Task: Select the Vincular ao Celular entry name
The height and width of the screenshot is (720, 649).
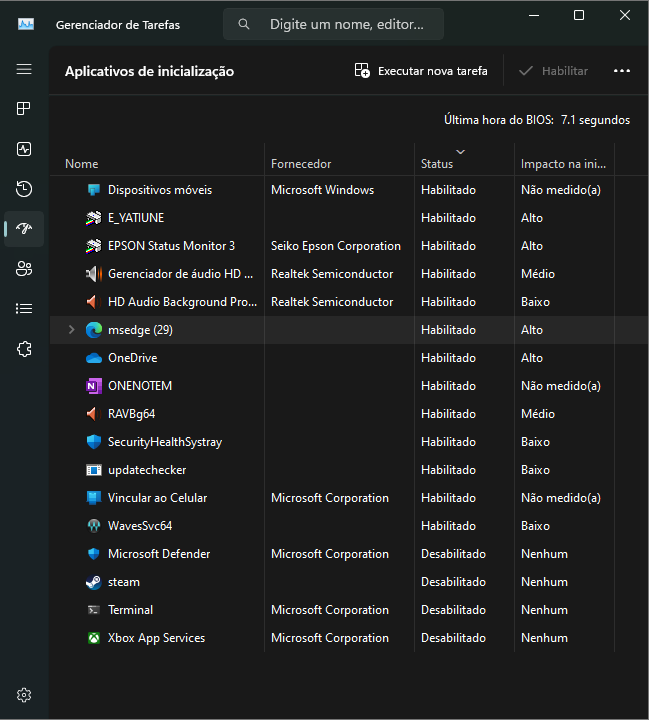Action: 157,498
